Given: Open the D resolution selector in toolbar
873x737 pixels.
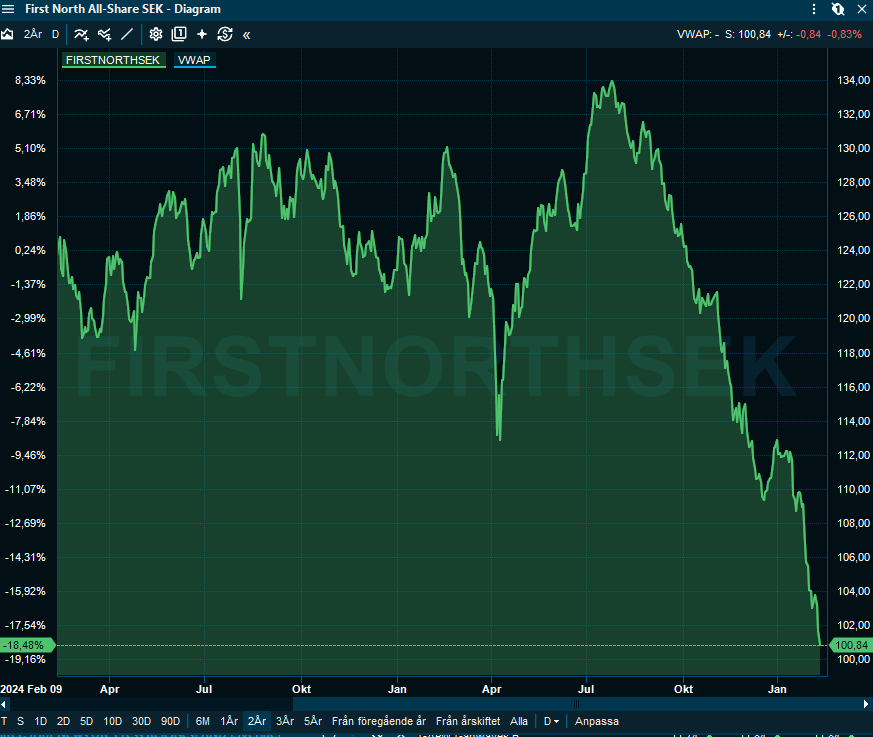Looking at the screenshot, I should pyautogui.click(x=56, y=35).
